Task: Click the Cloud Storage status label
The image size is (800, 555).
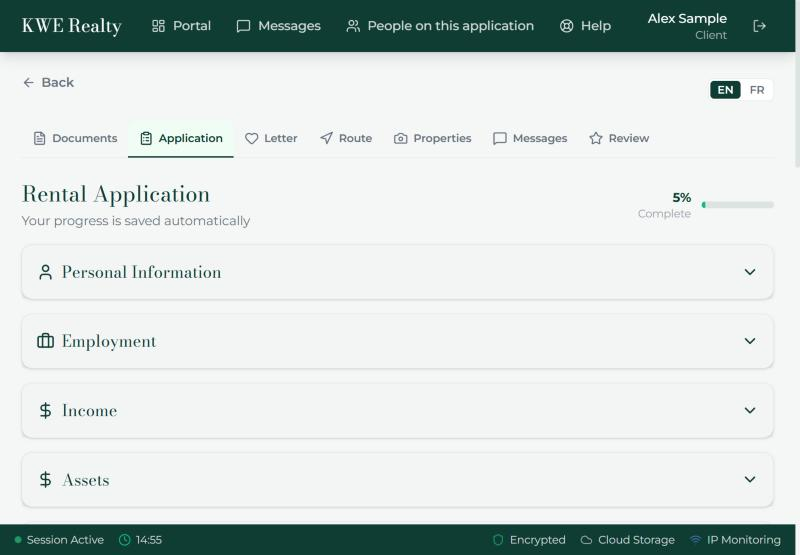Action: [x=636, y=540]
